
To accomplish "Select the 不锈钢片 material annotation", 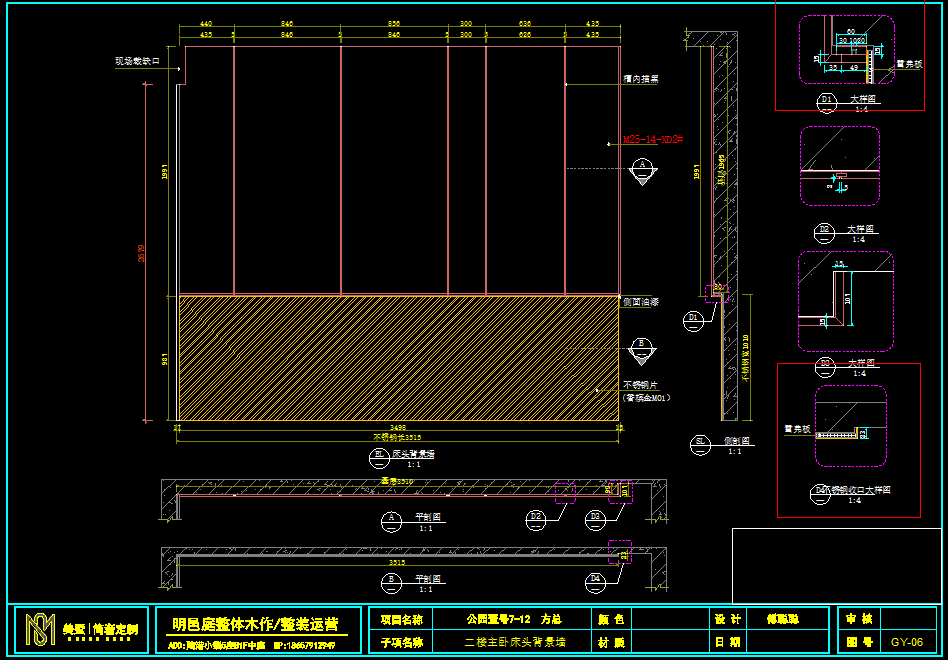I will click(x=641, y=384).
